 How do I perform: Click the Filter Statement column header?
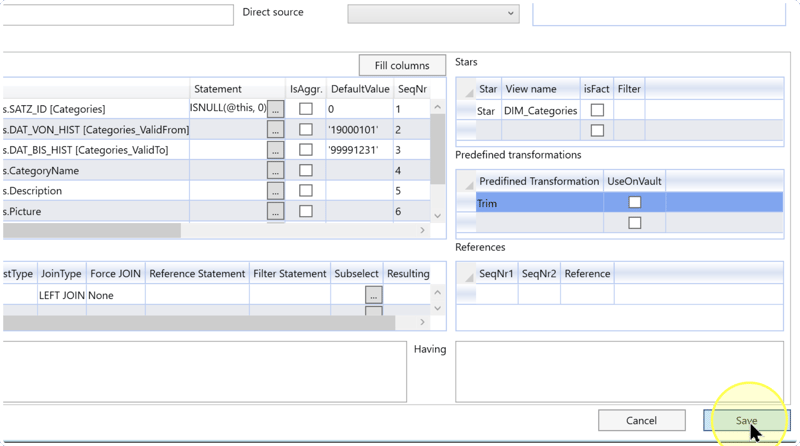click(289, 274)
